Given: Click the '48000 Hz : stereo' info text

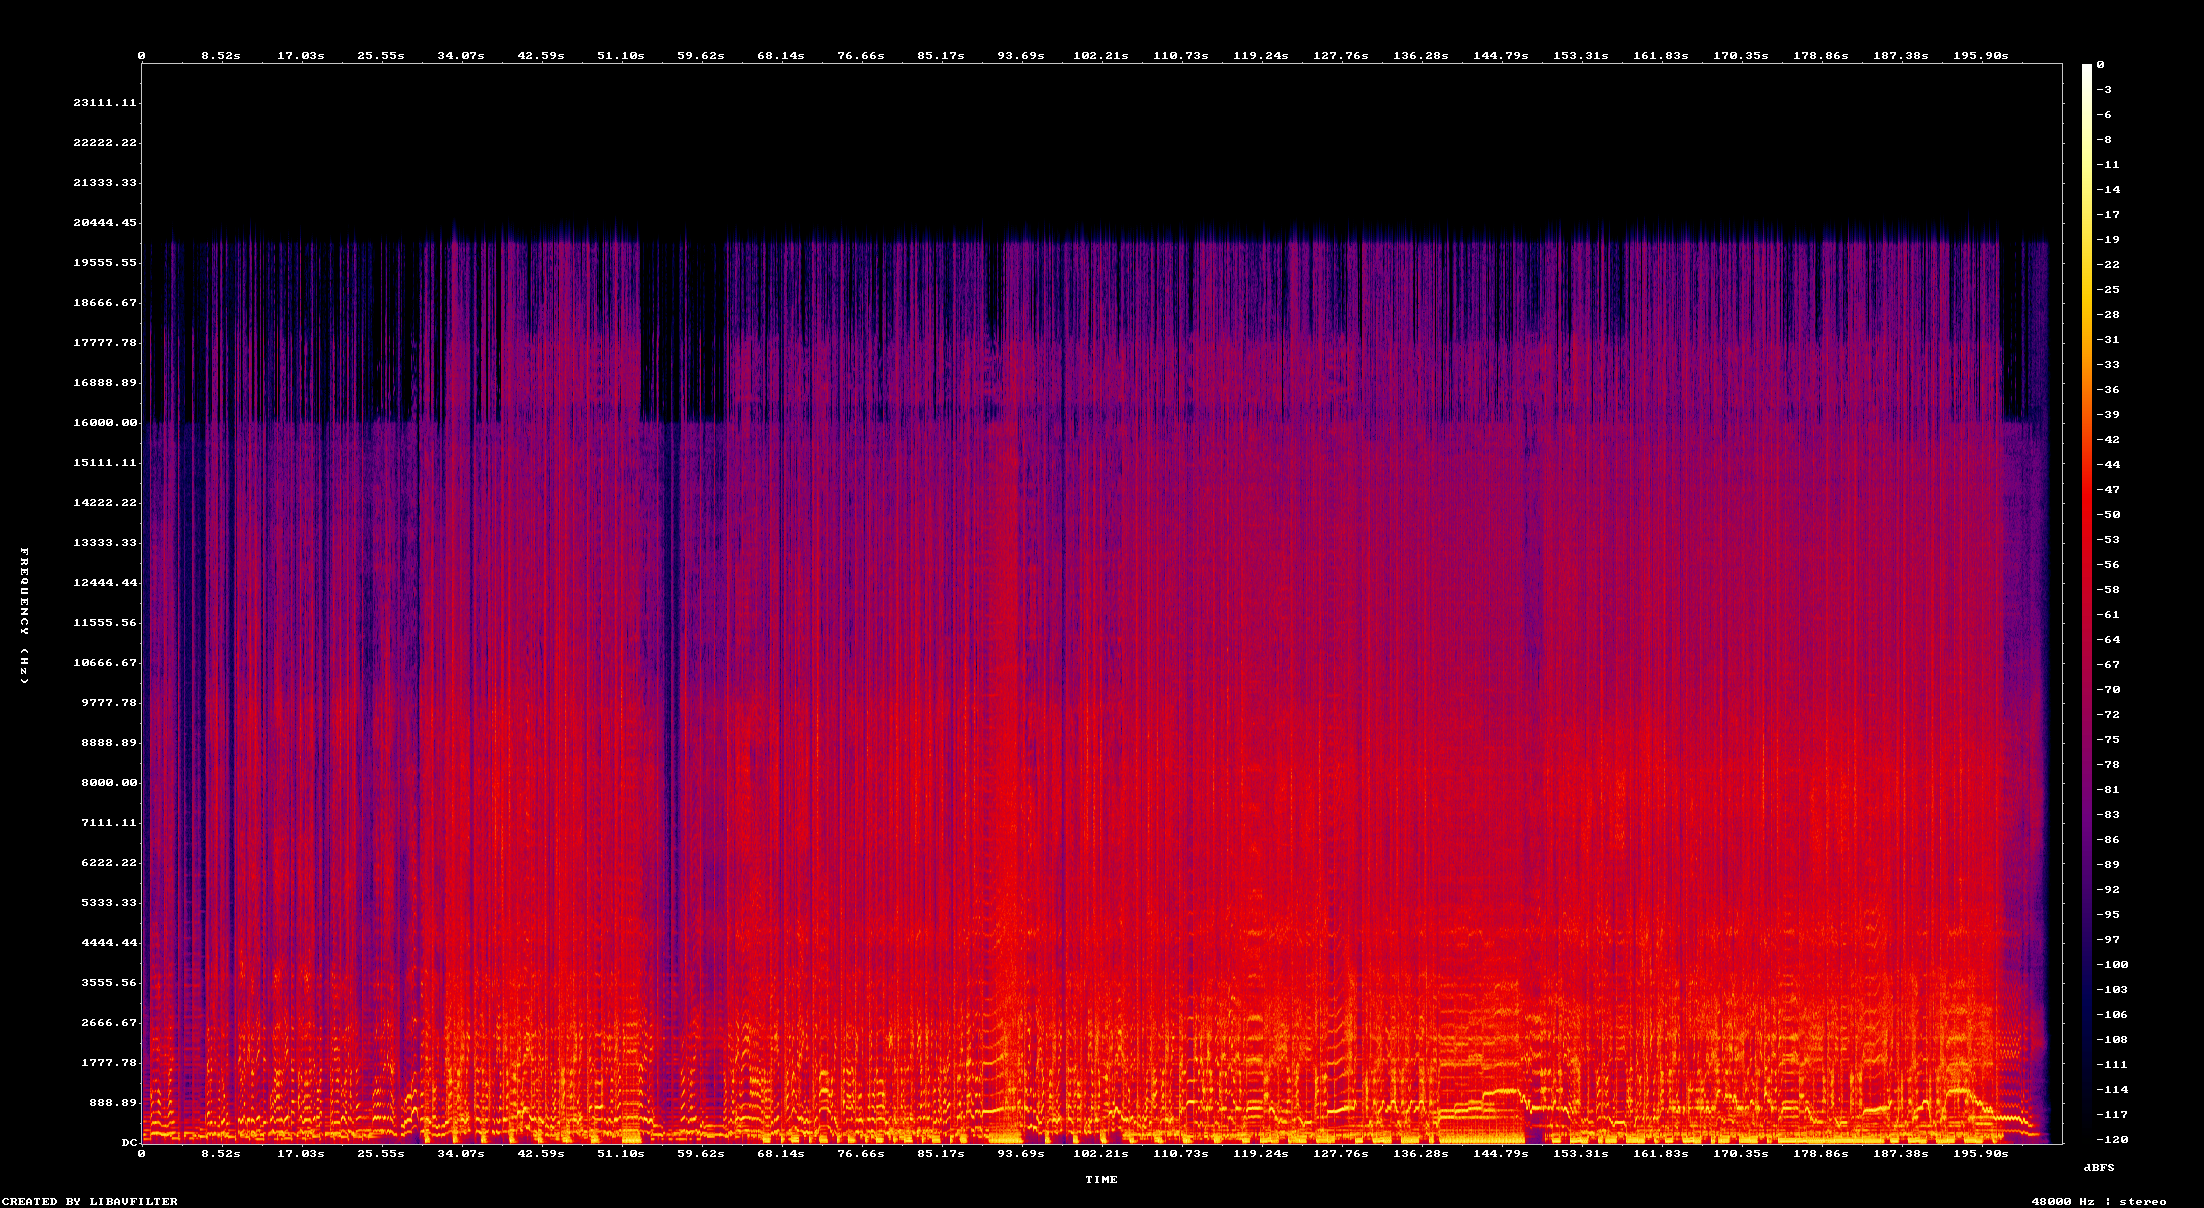Looking at the screenshot, I should tap(2098, 1201).
